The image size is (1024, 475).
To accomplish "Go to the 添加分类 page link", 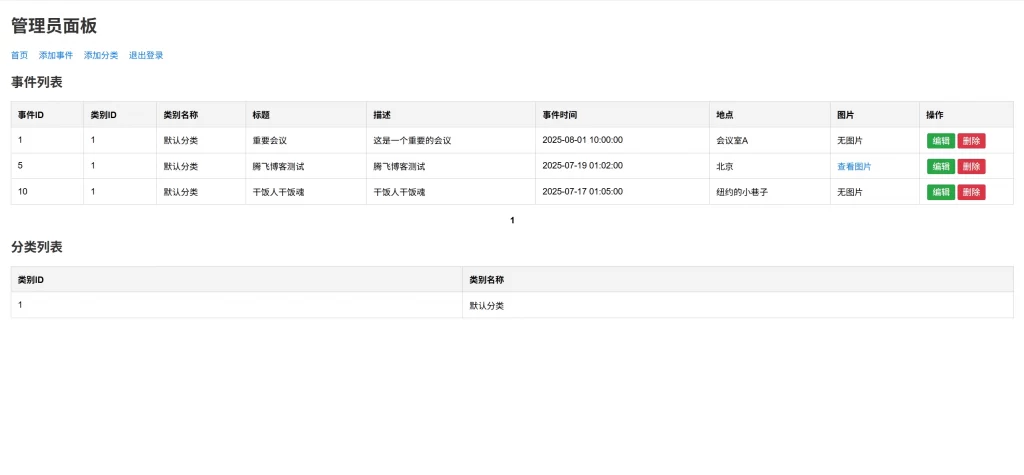I will (101, 55).
